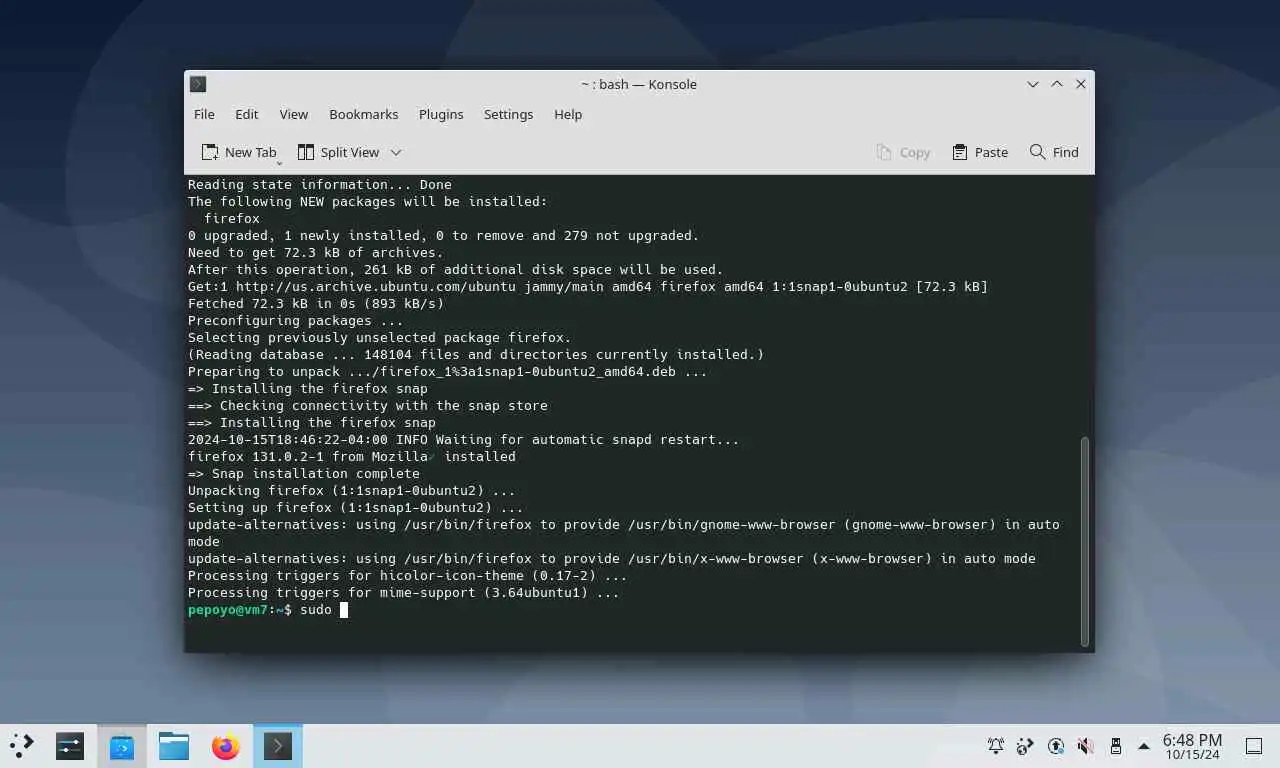Open the View menu
Viewport: 1280px width, 768px height.
pyautogui.click(x=293, y=114)
